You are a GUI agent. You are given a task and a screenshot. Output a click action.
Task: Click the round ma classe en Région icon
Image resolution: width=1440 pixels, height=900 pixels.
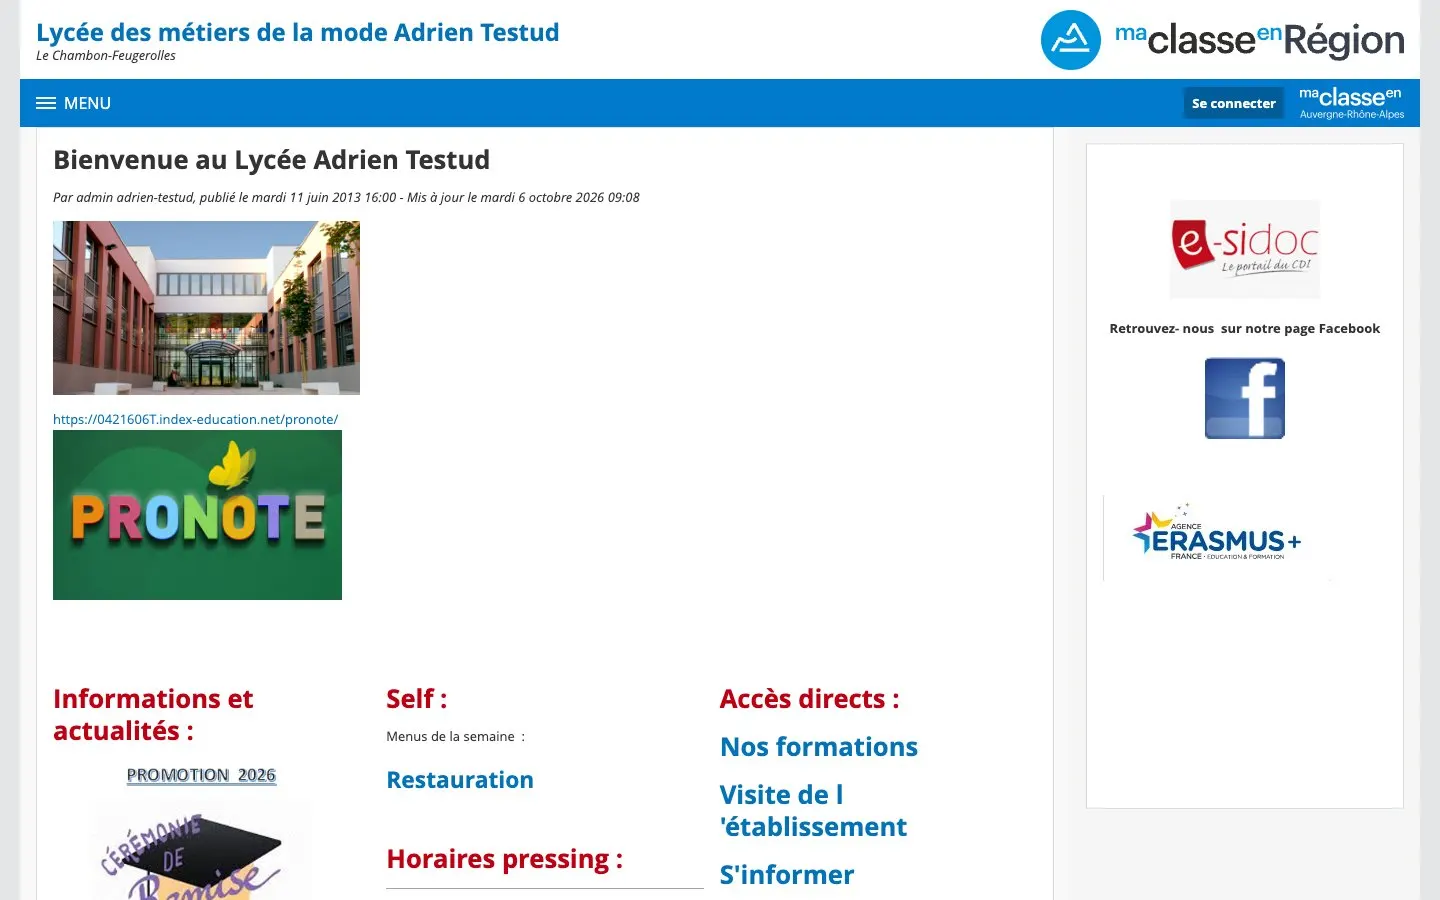(1070, 40)
